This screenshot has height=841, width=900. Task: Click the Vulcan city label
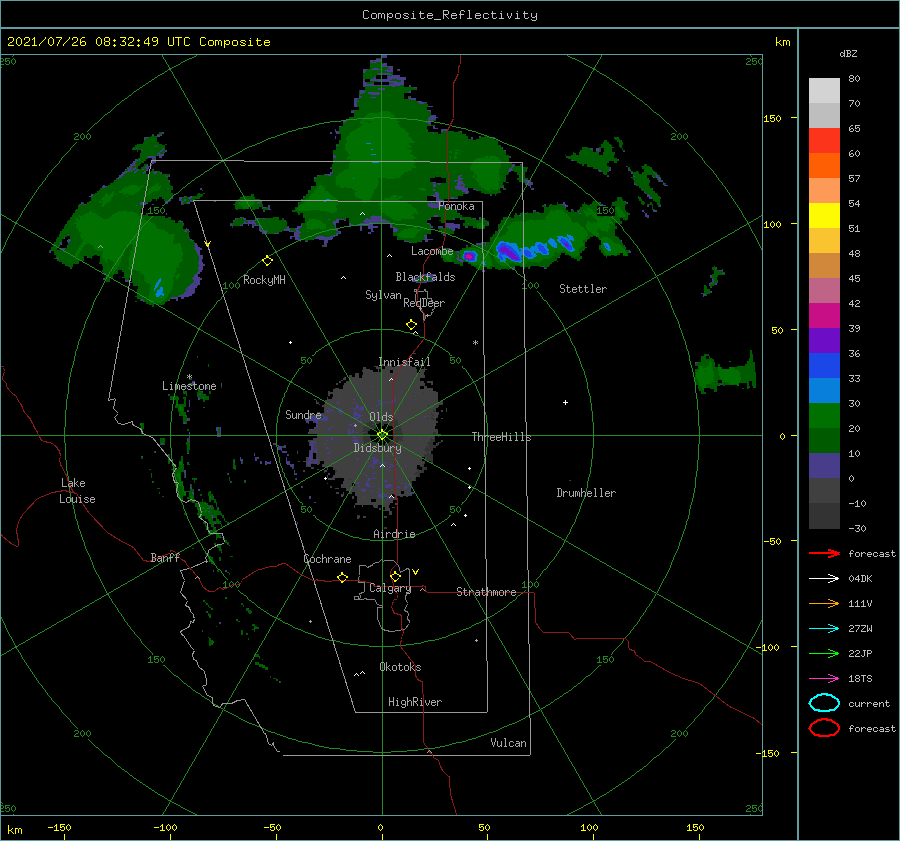coord(509,743)
